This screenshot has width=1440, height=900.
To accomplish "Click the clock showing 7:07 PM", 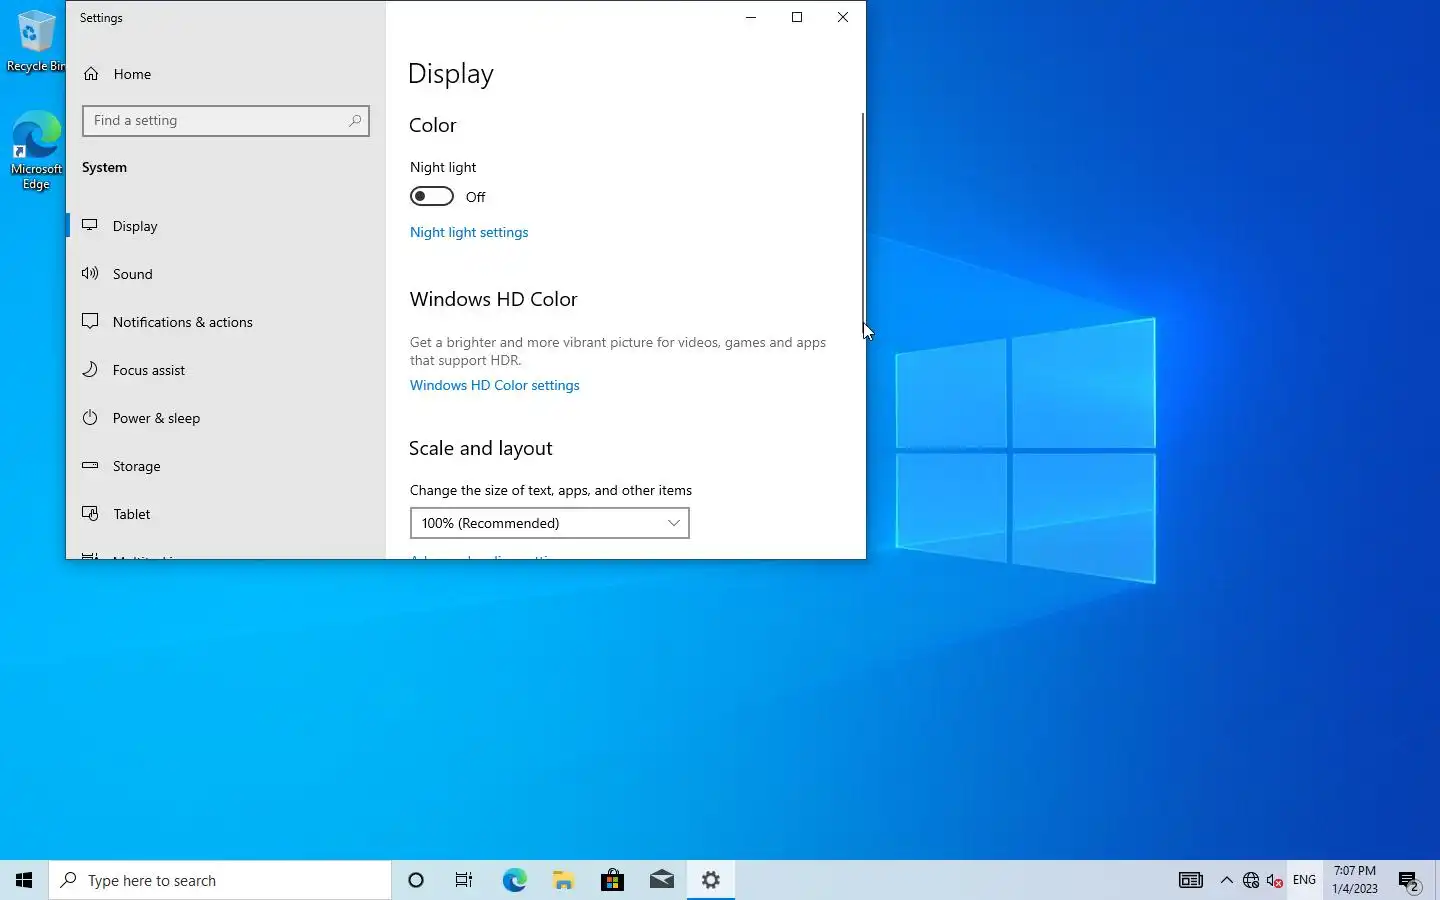I will (x=1355, y=880).
